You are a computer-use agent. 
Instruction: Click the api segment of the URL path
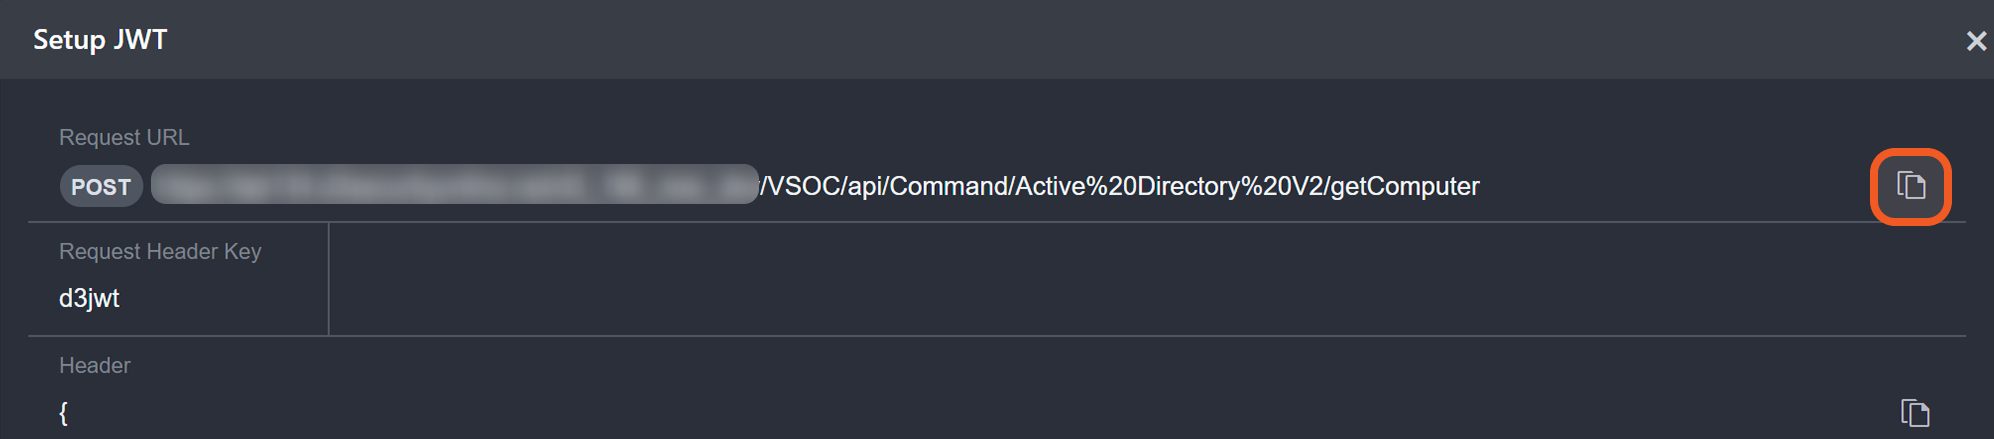click(x=865, y=187)
